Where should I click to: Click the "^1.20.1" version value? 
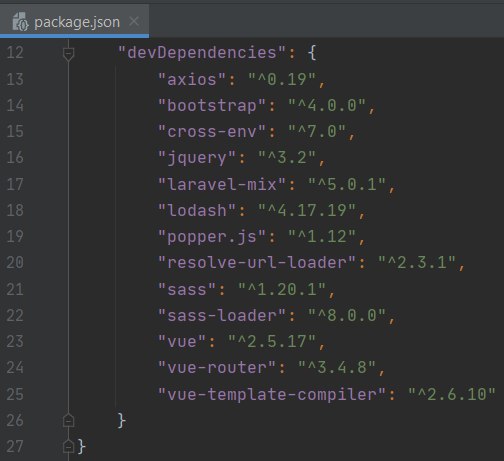282,289
